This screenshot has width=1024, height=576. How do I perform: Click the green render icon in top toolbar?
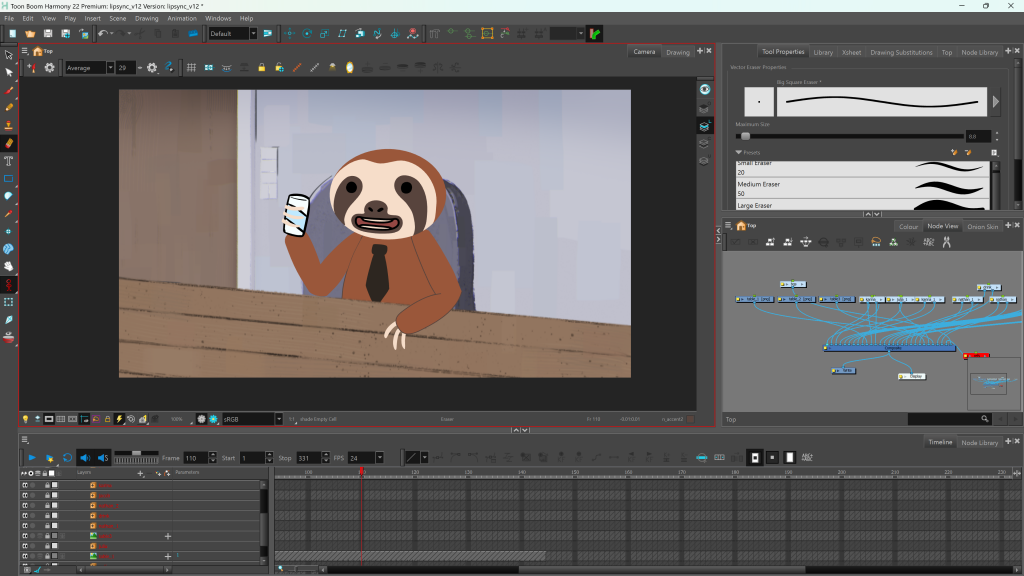point(595,34)
